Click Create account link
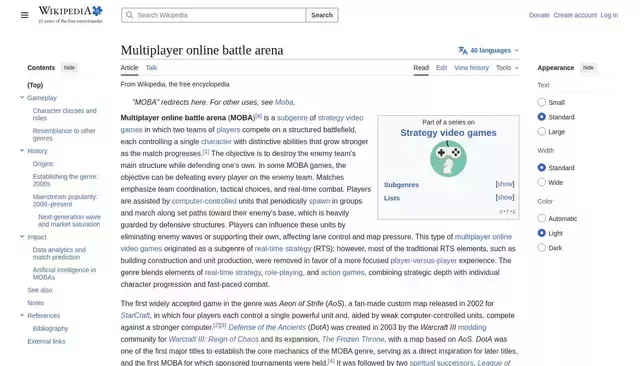 [x=575, y=15]
